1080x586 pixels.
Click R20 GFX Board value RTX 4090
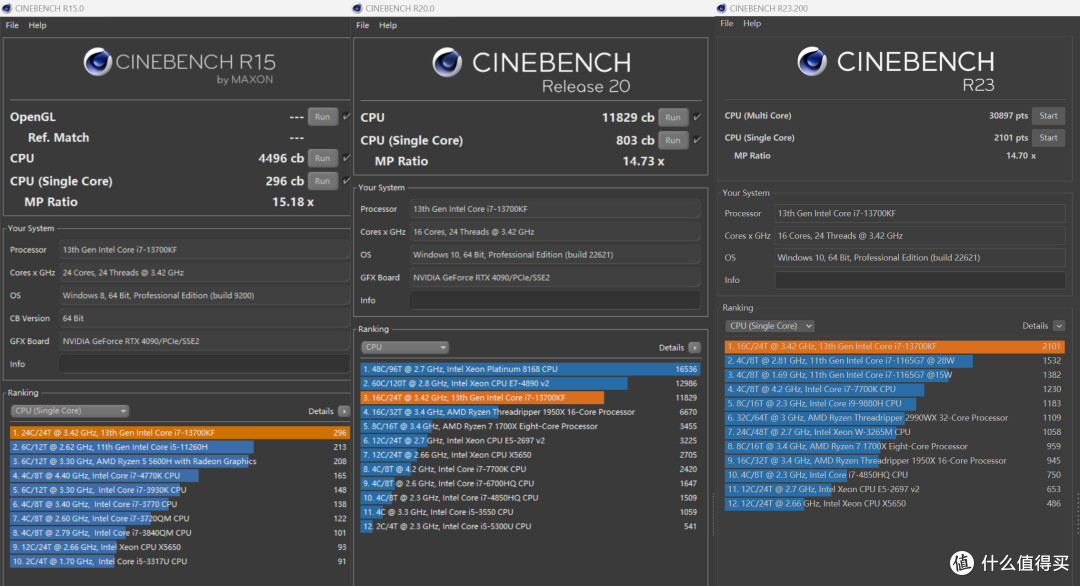click(554, 278)
